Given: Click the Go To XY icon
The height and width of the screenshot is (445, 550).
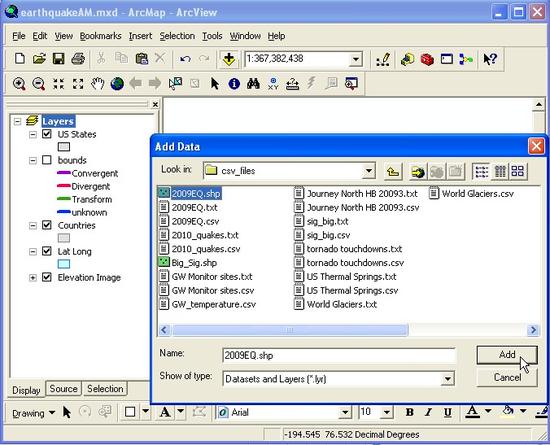Looking at the screenshot, I should click(273, 83).
